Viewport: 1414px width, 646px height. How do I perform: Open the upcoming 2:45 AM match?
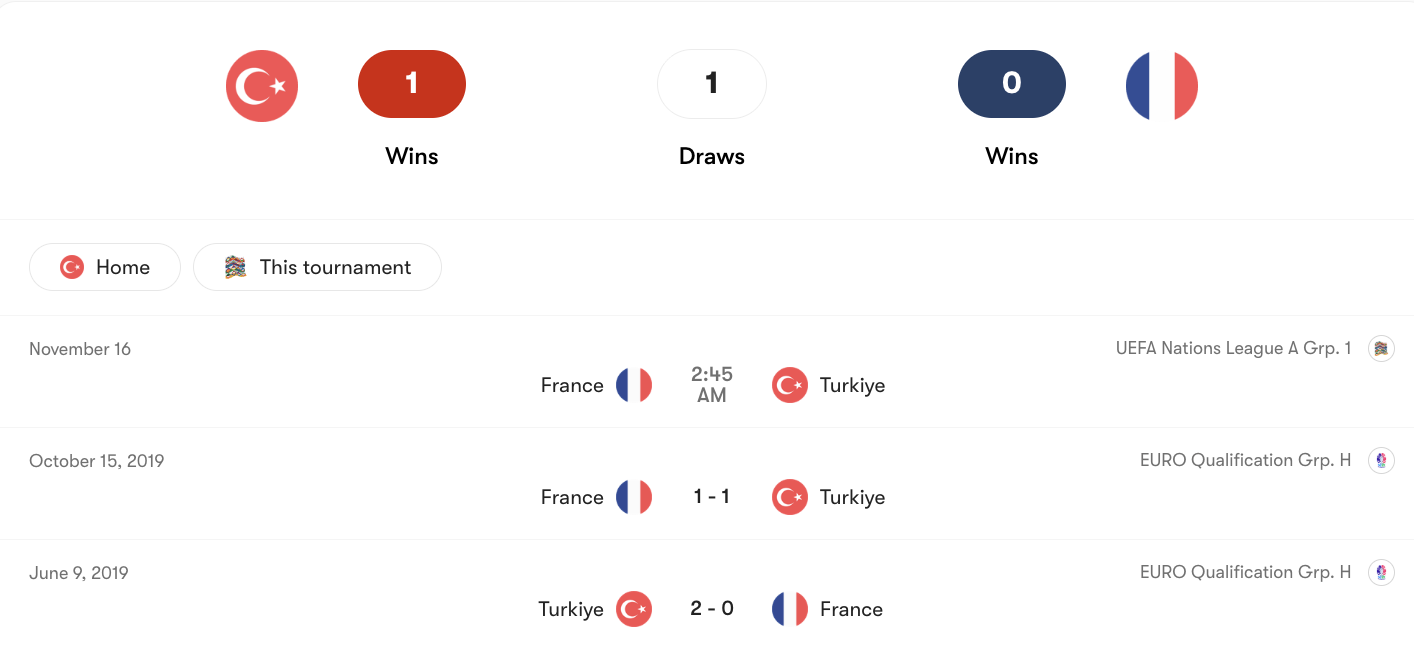(x=712, y=385)
